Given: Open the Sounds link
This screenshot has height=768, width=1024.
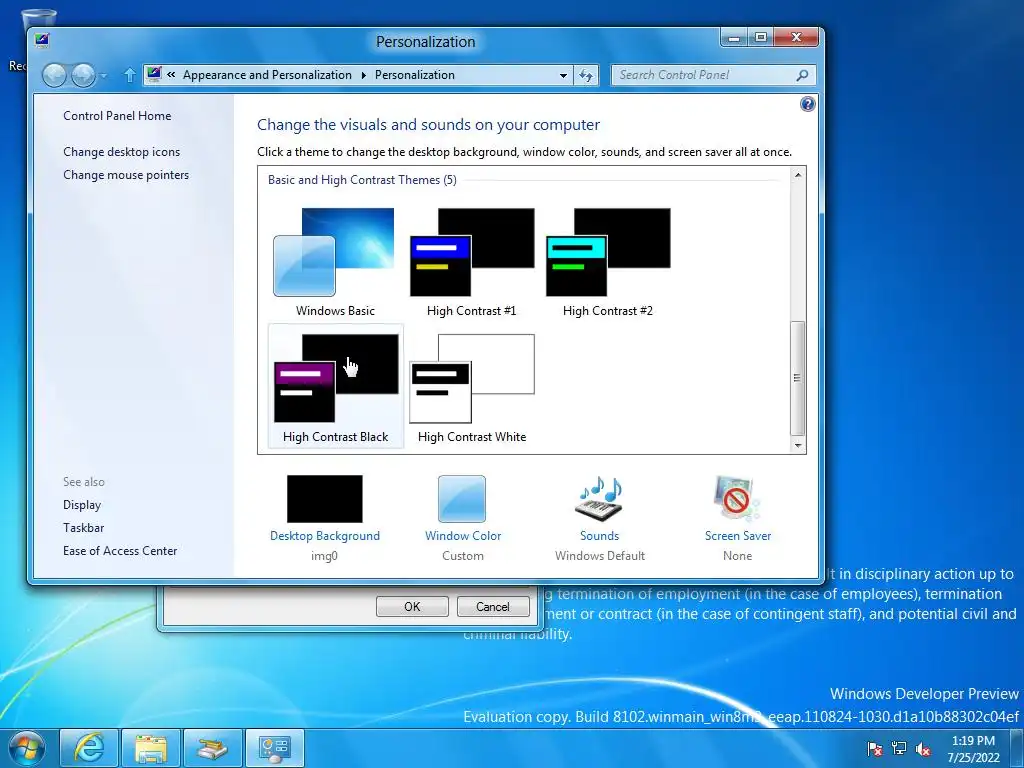Looking at the screenshot, I should point(600,536).
